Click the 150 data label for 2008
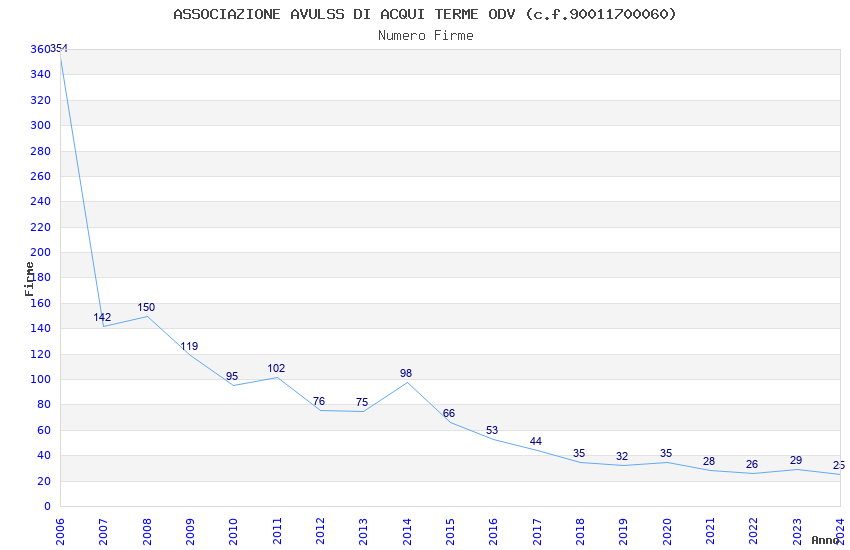This screenshot has width=850, height=550. coord(146,307)
